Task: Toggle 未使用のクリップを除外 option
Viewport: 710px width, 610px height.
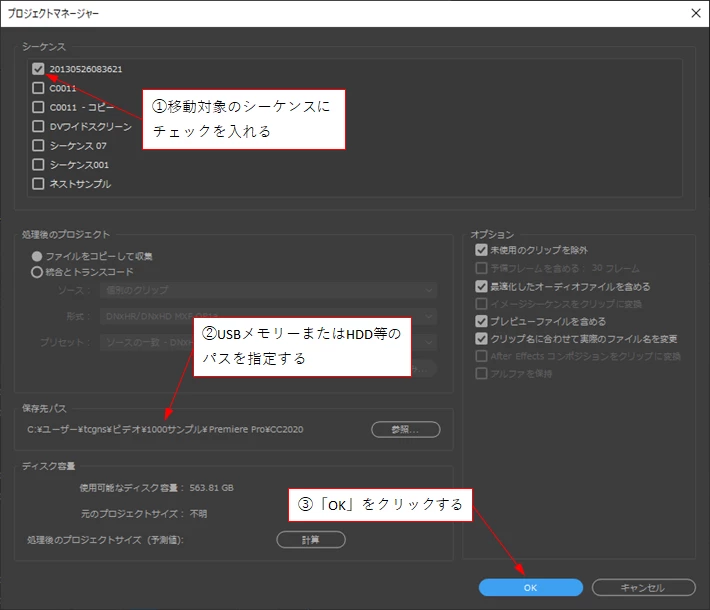Action: pos(481,250)
